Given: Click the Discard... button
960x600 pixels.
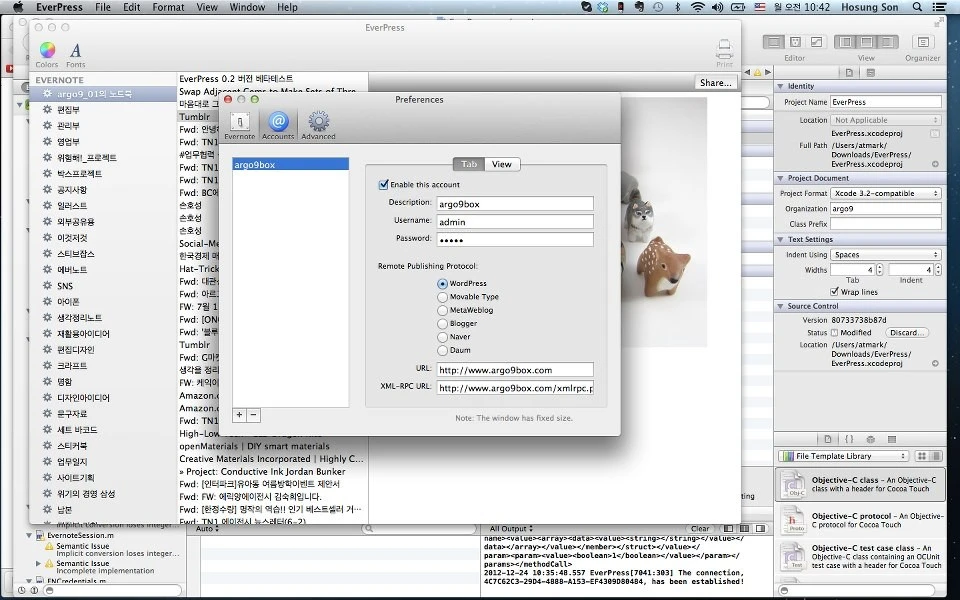Looking at the screenshot, I should coord(907,333).
